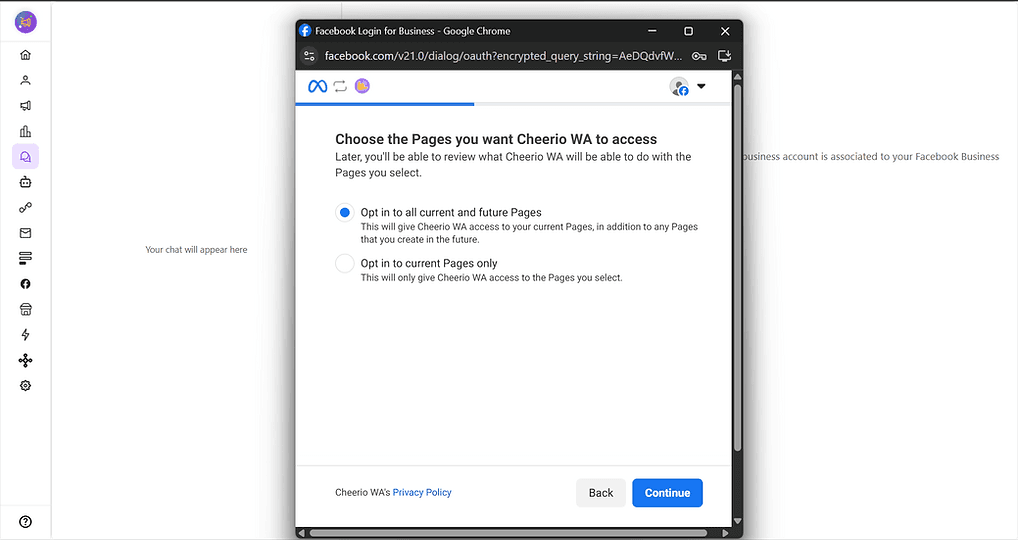
Task: Click the Facebook profile avatar in dialog
Action: 679,86
